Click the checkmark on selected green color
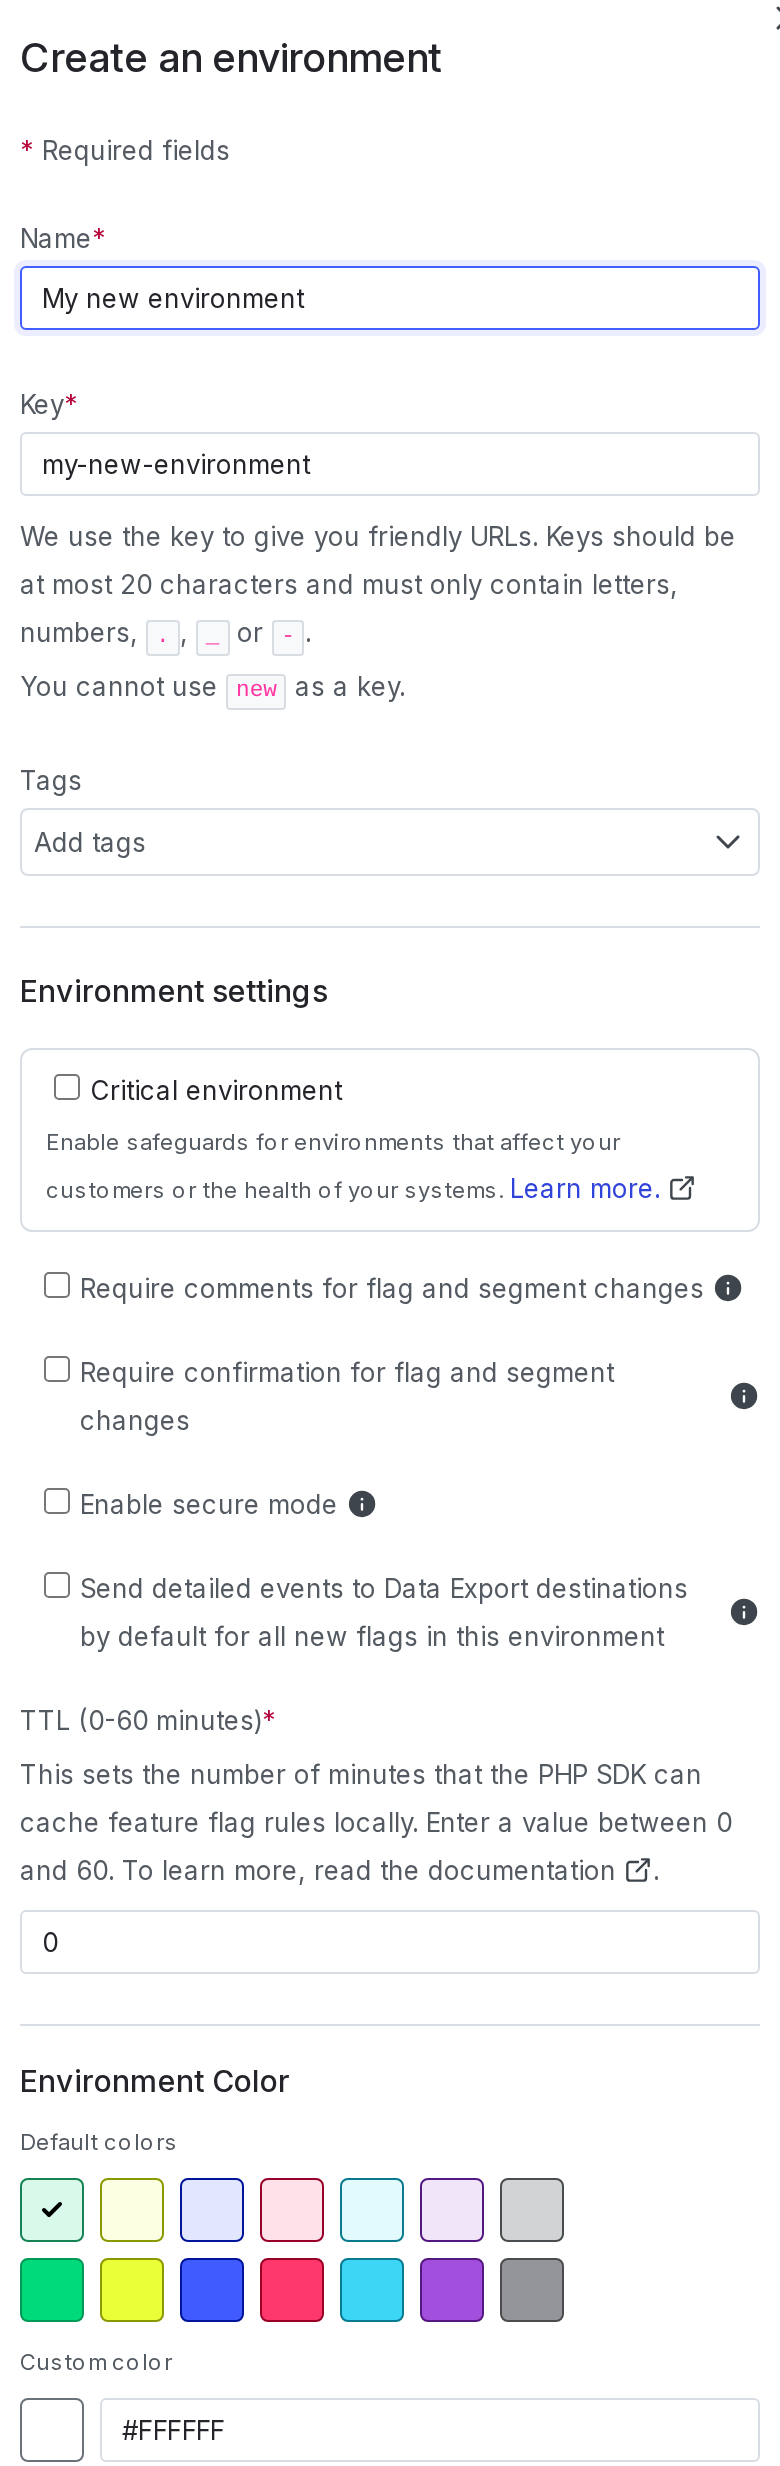The width and height of the screenshot is (780, 2466). pos(52,2210)
